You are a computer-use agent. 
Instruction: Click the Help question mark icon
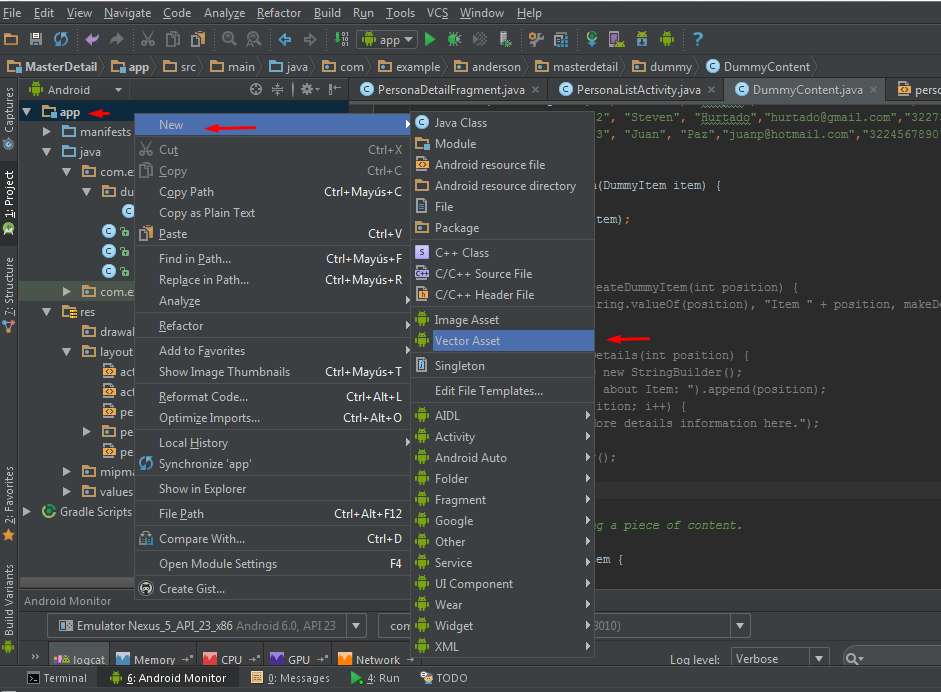click(697, 40)
